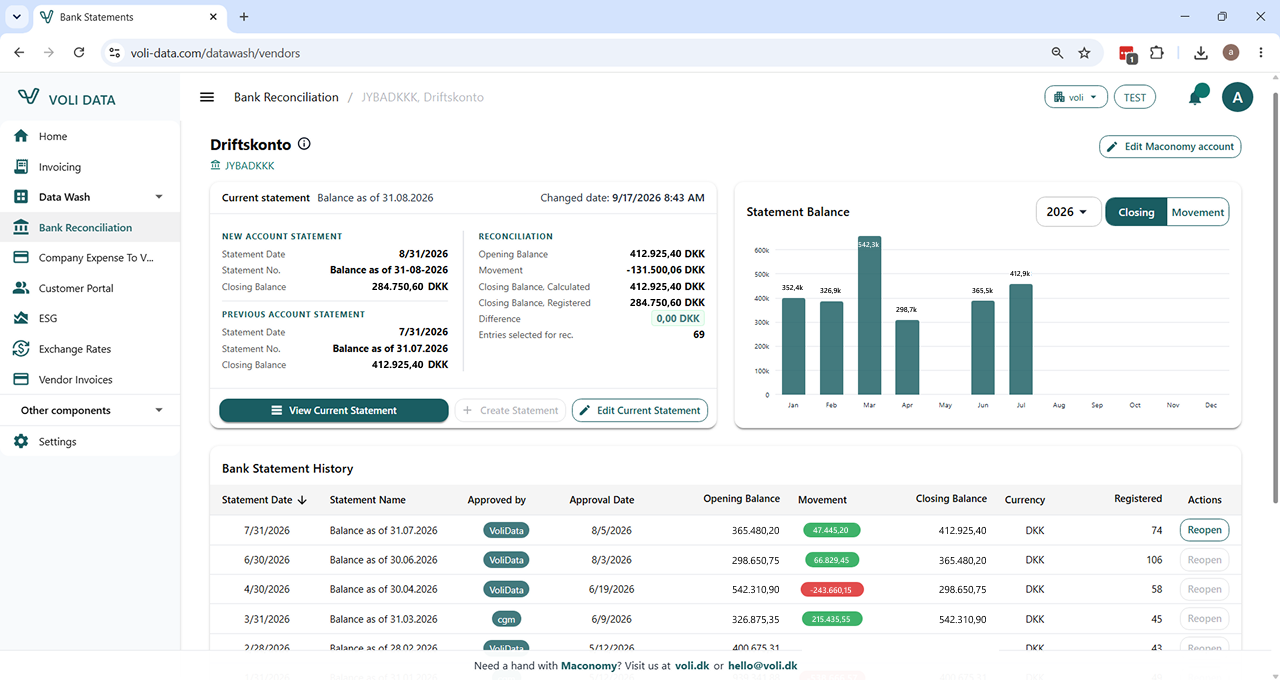Screen dimensions: 1280x680
Task: Bookmark this page with the star icon
Action: tap(1084, 53)
